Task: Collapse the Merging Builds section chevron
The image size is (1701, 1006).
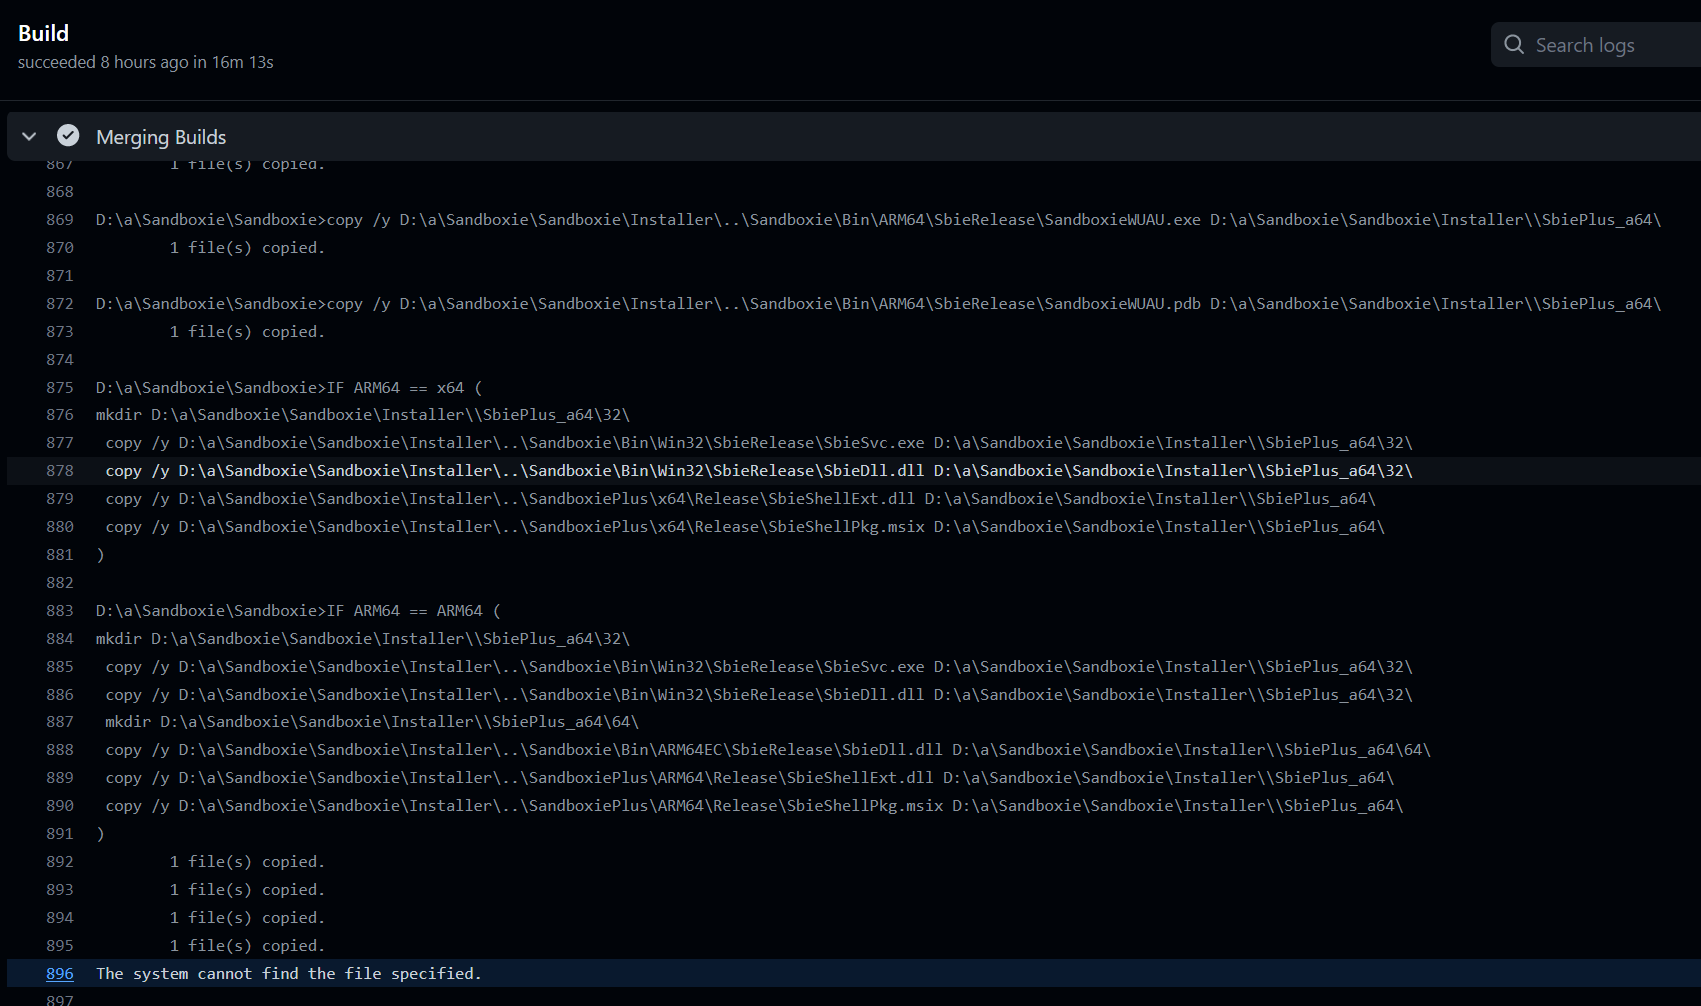Action: pos(29,136)
